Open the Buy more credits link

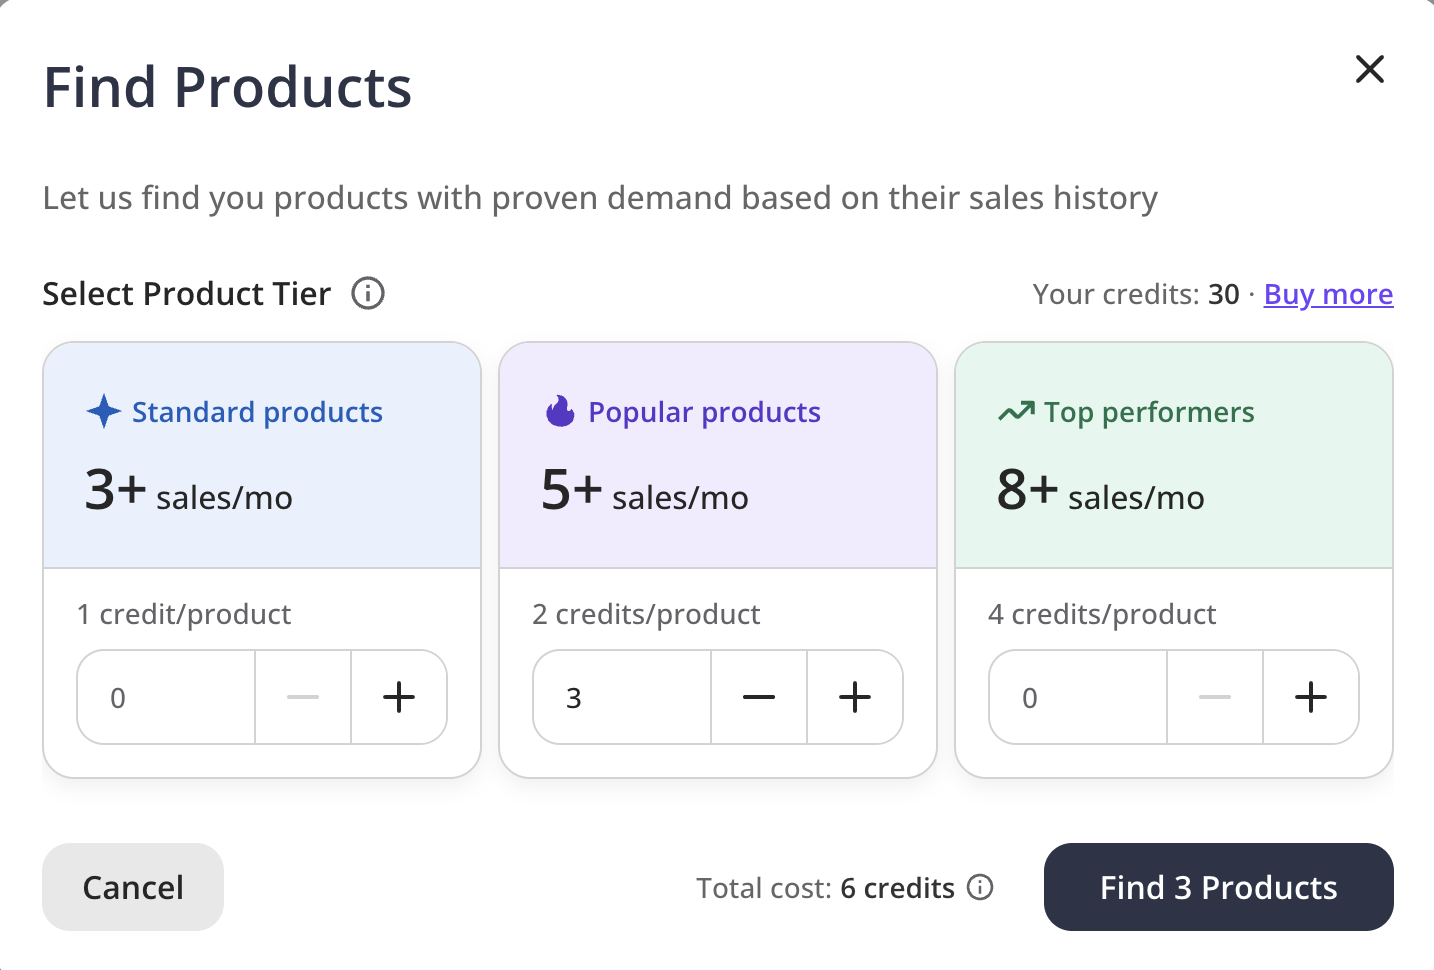[x=1328, y=294]
